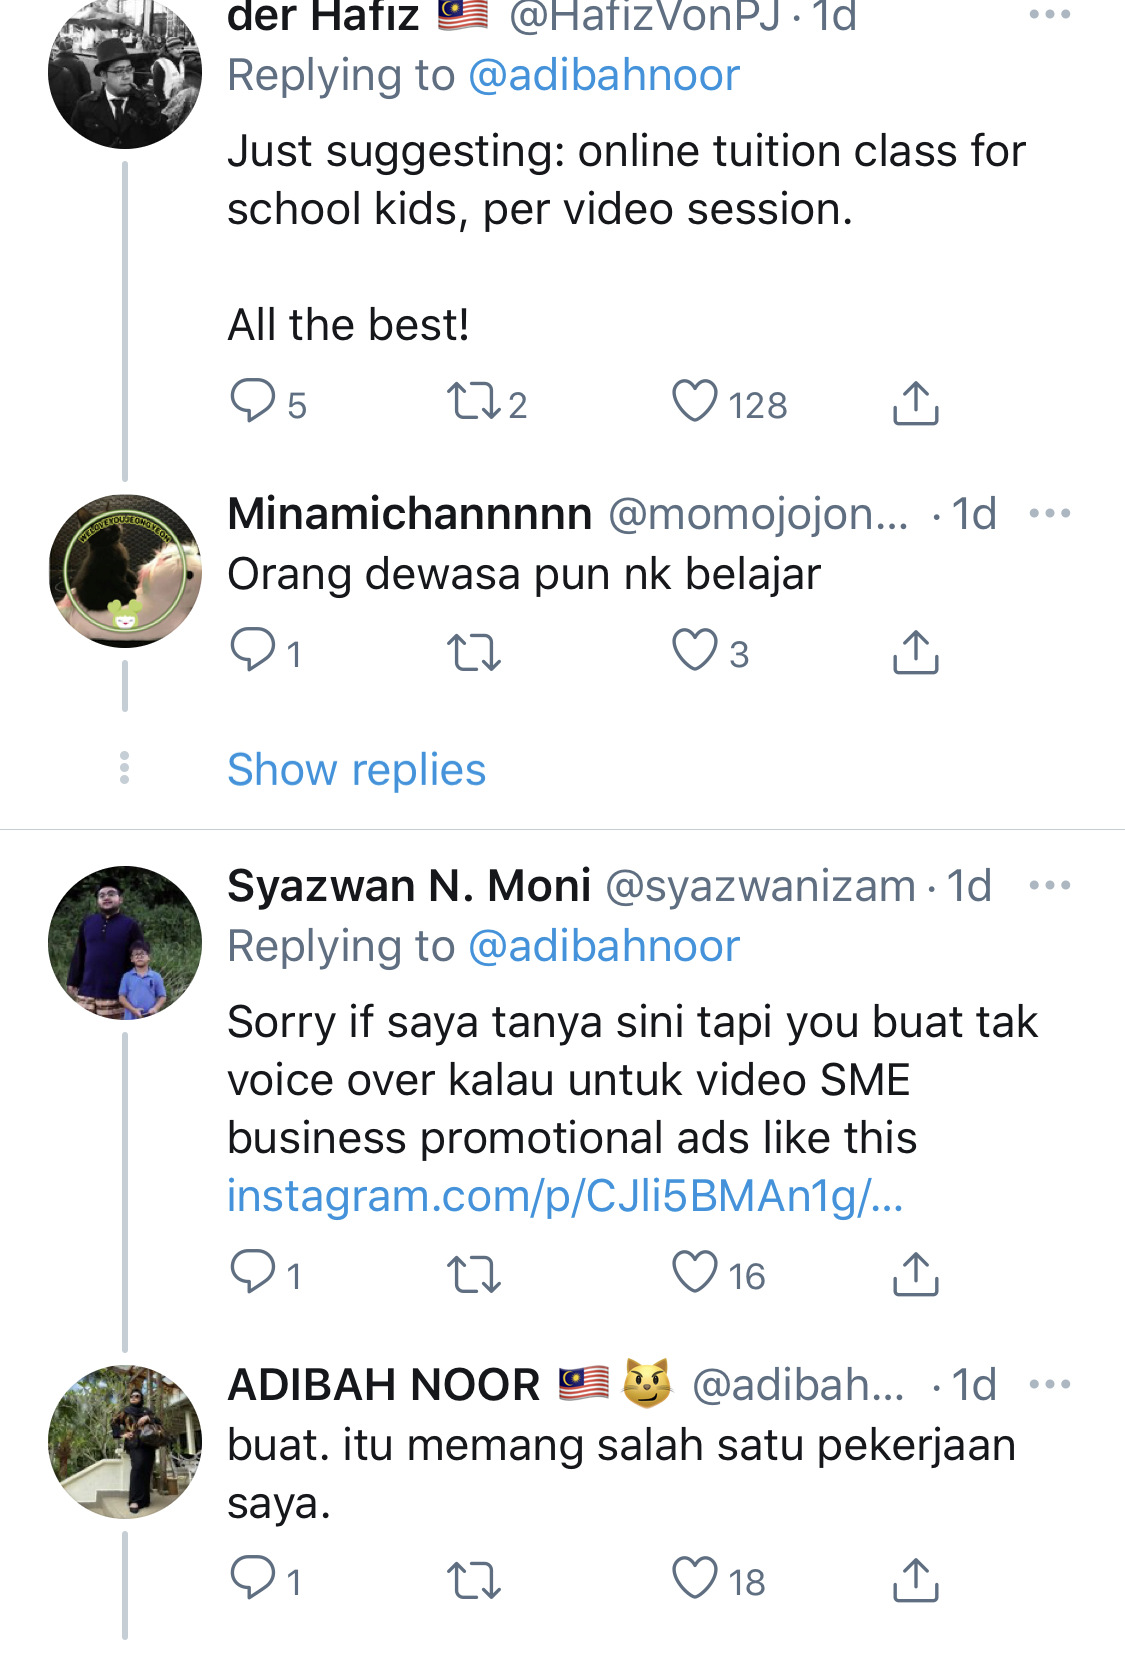Image resolution: width=1125 pixels, height=1670 pixels.
Task: Retweet der Hafiz's online tuition suggestion
Action: pos(473,402)
